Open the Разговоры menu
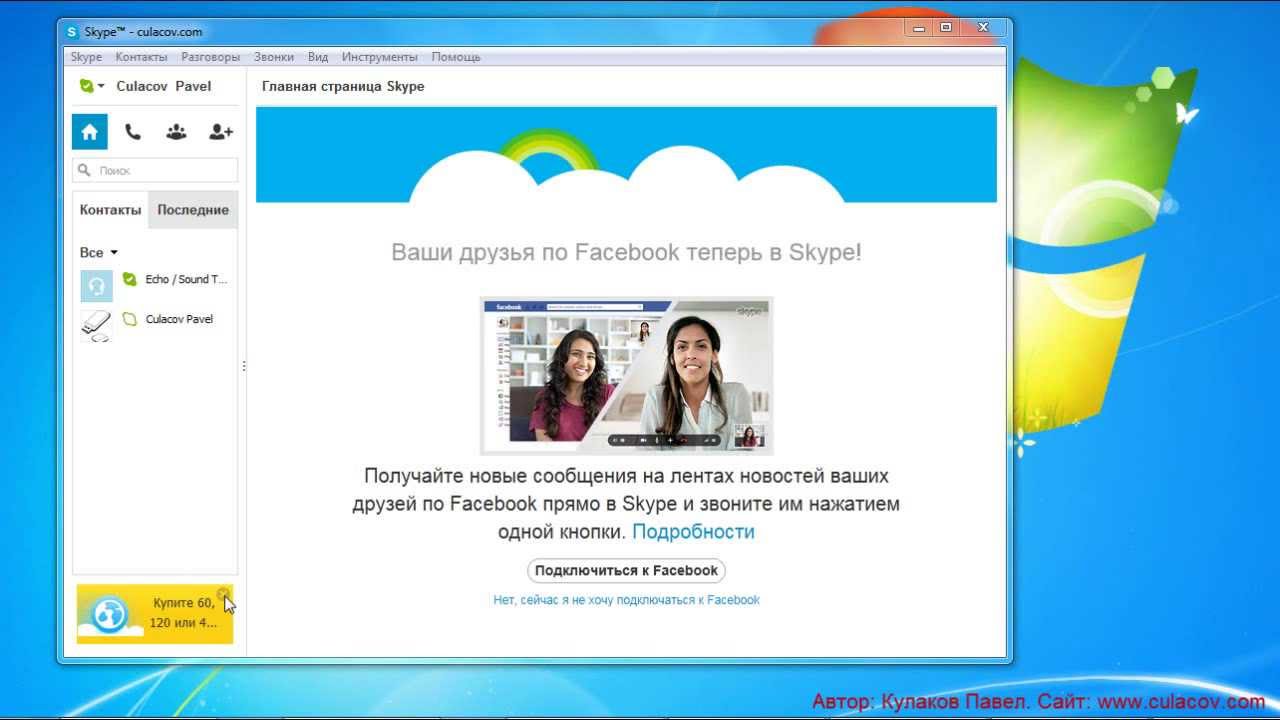 [x=210, y=57]
